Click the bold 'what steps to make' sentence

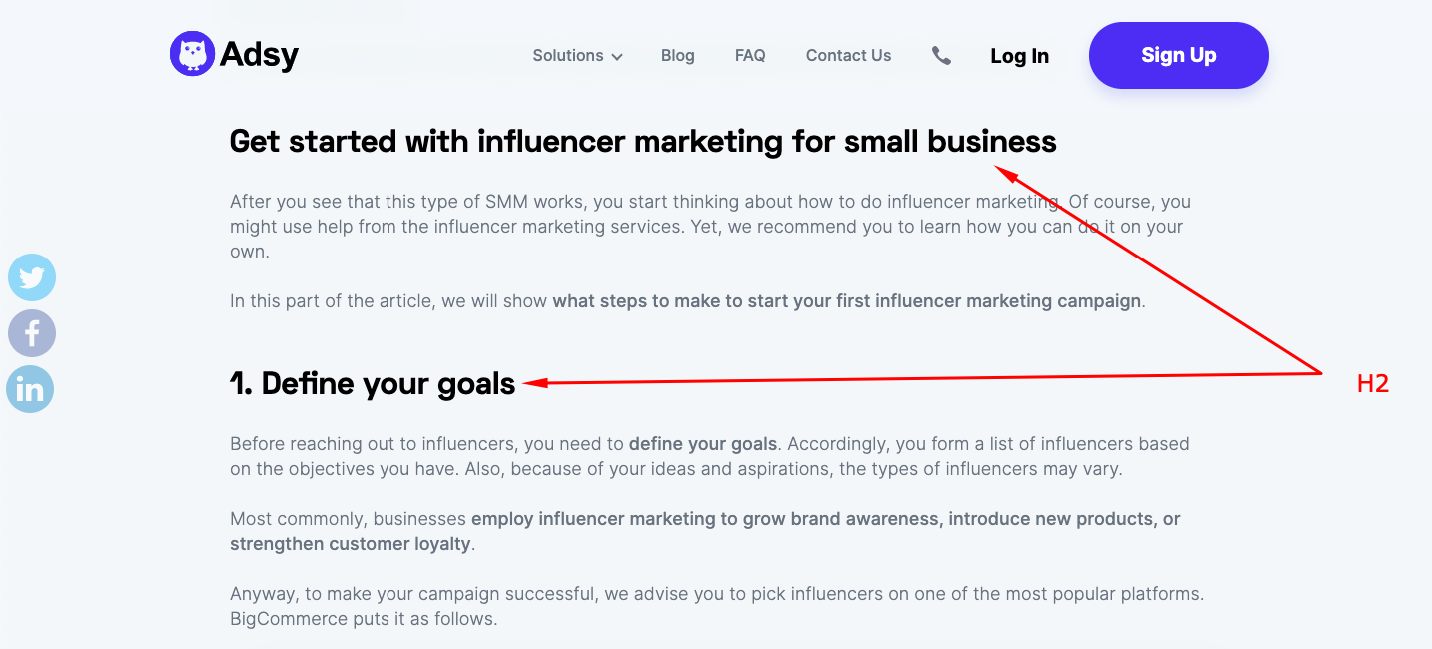coord(846,301)
